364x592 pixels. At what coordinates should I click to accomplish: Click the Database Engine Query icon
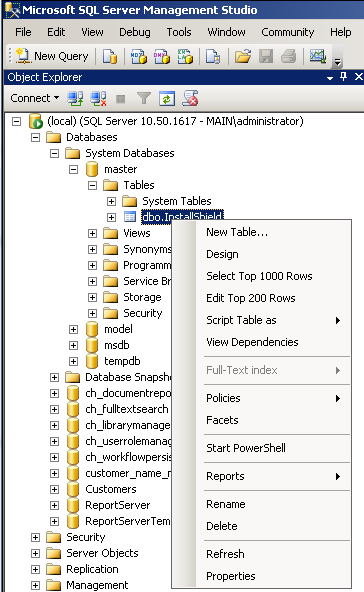(x=110, y=57)
